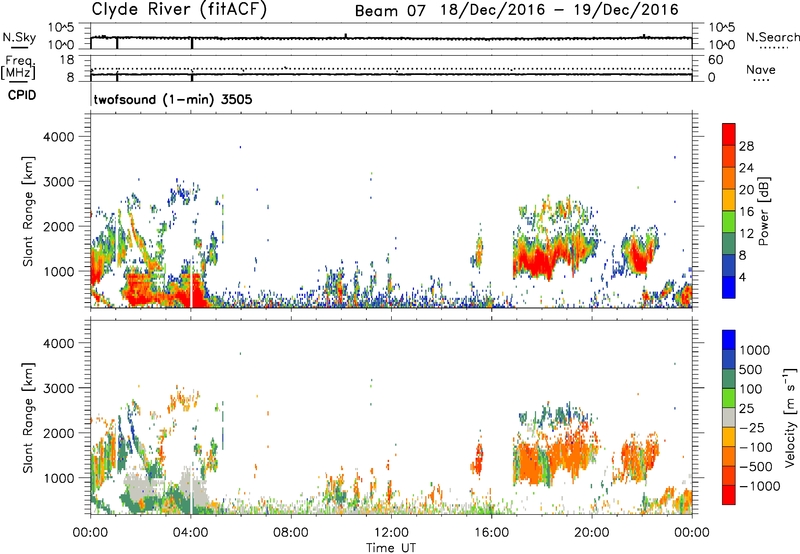The height and width of the screenshot is (554, 800).
Task: Click the yellow-green segment of Power color bar
Action: (729, 222)
